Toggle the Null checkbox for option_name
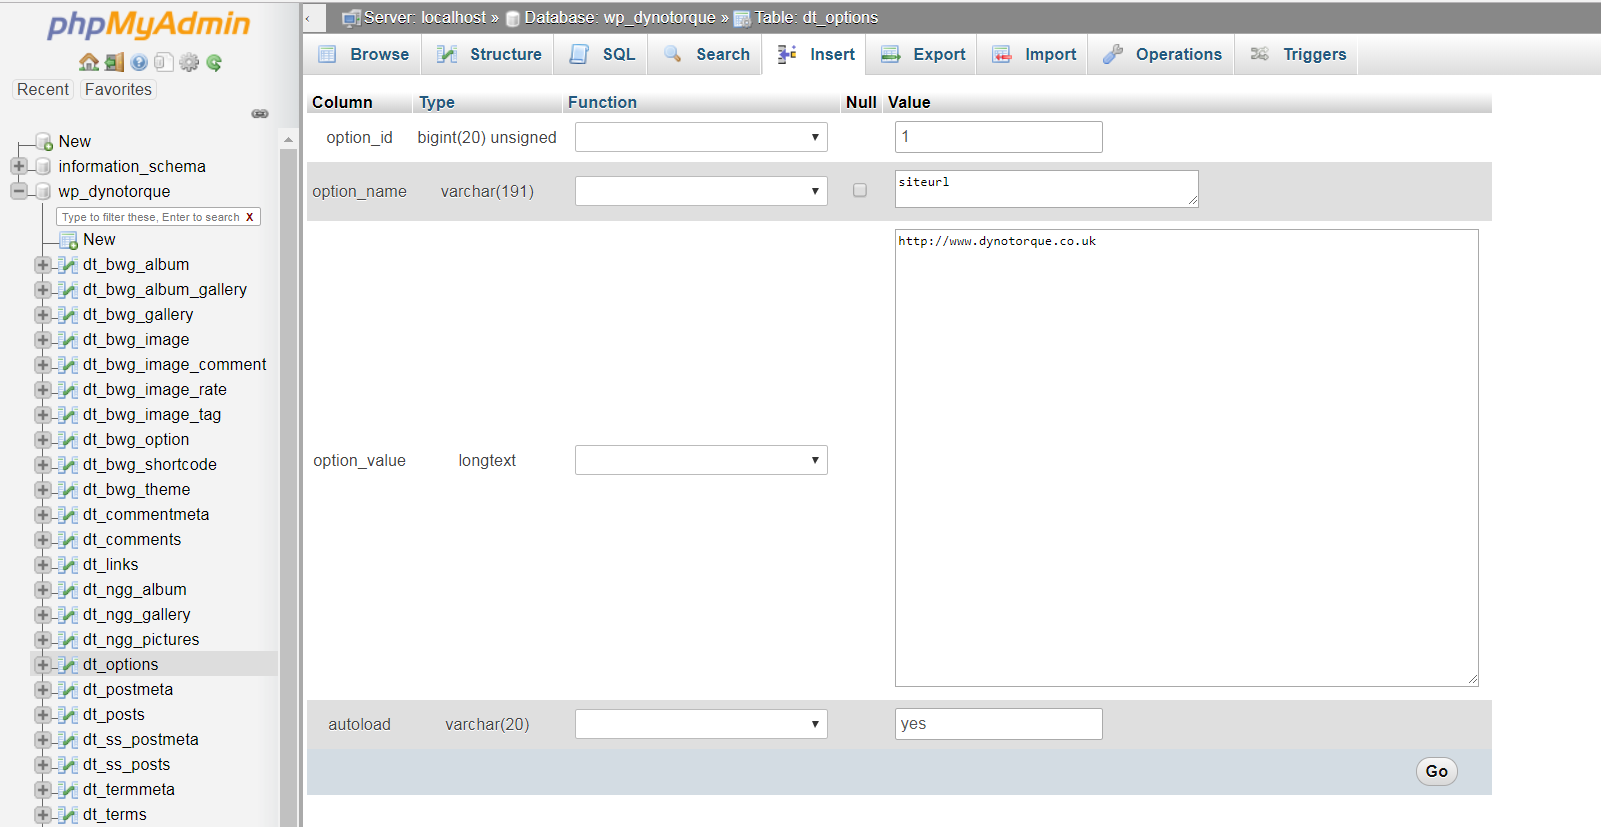This screenshot has height=827, width=1601. coord(860,190)
